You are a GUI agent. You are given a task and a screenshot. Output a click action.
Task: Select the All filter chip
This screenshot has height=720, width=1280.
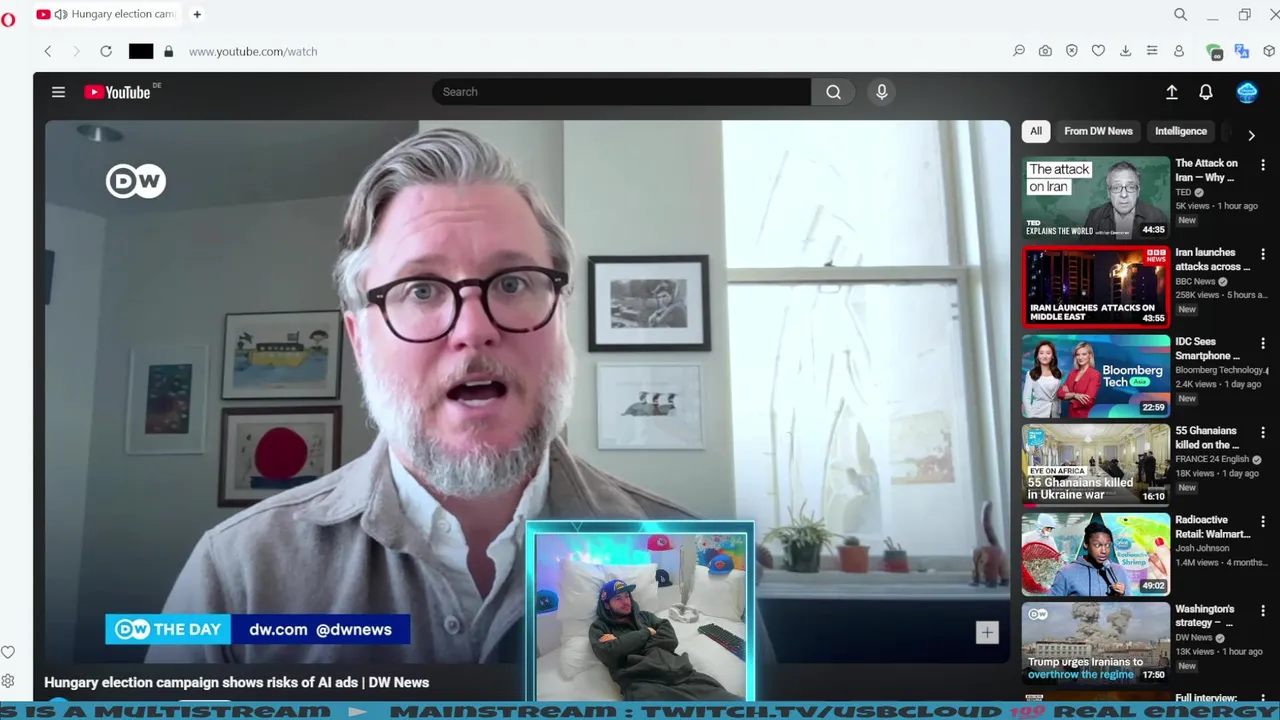(1036, 131)
